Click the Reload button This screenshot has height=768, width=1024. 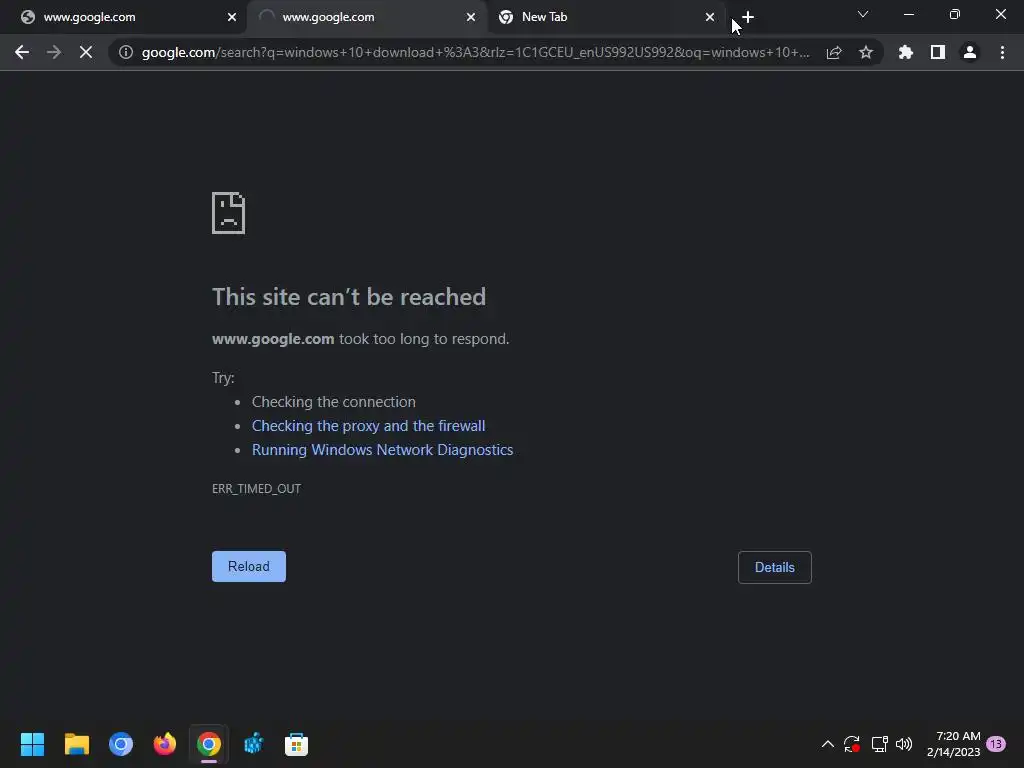[249, 566]
